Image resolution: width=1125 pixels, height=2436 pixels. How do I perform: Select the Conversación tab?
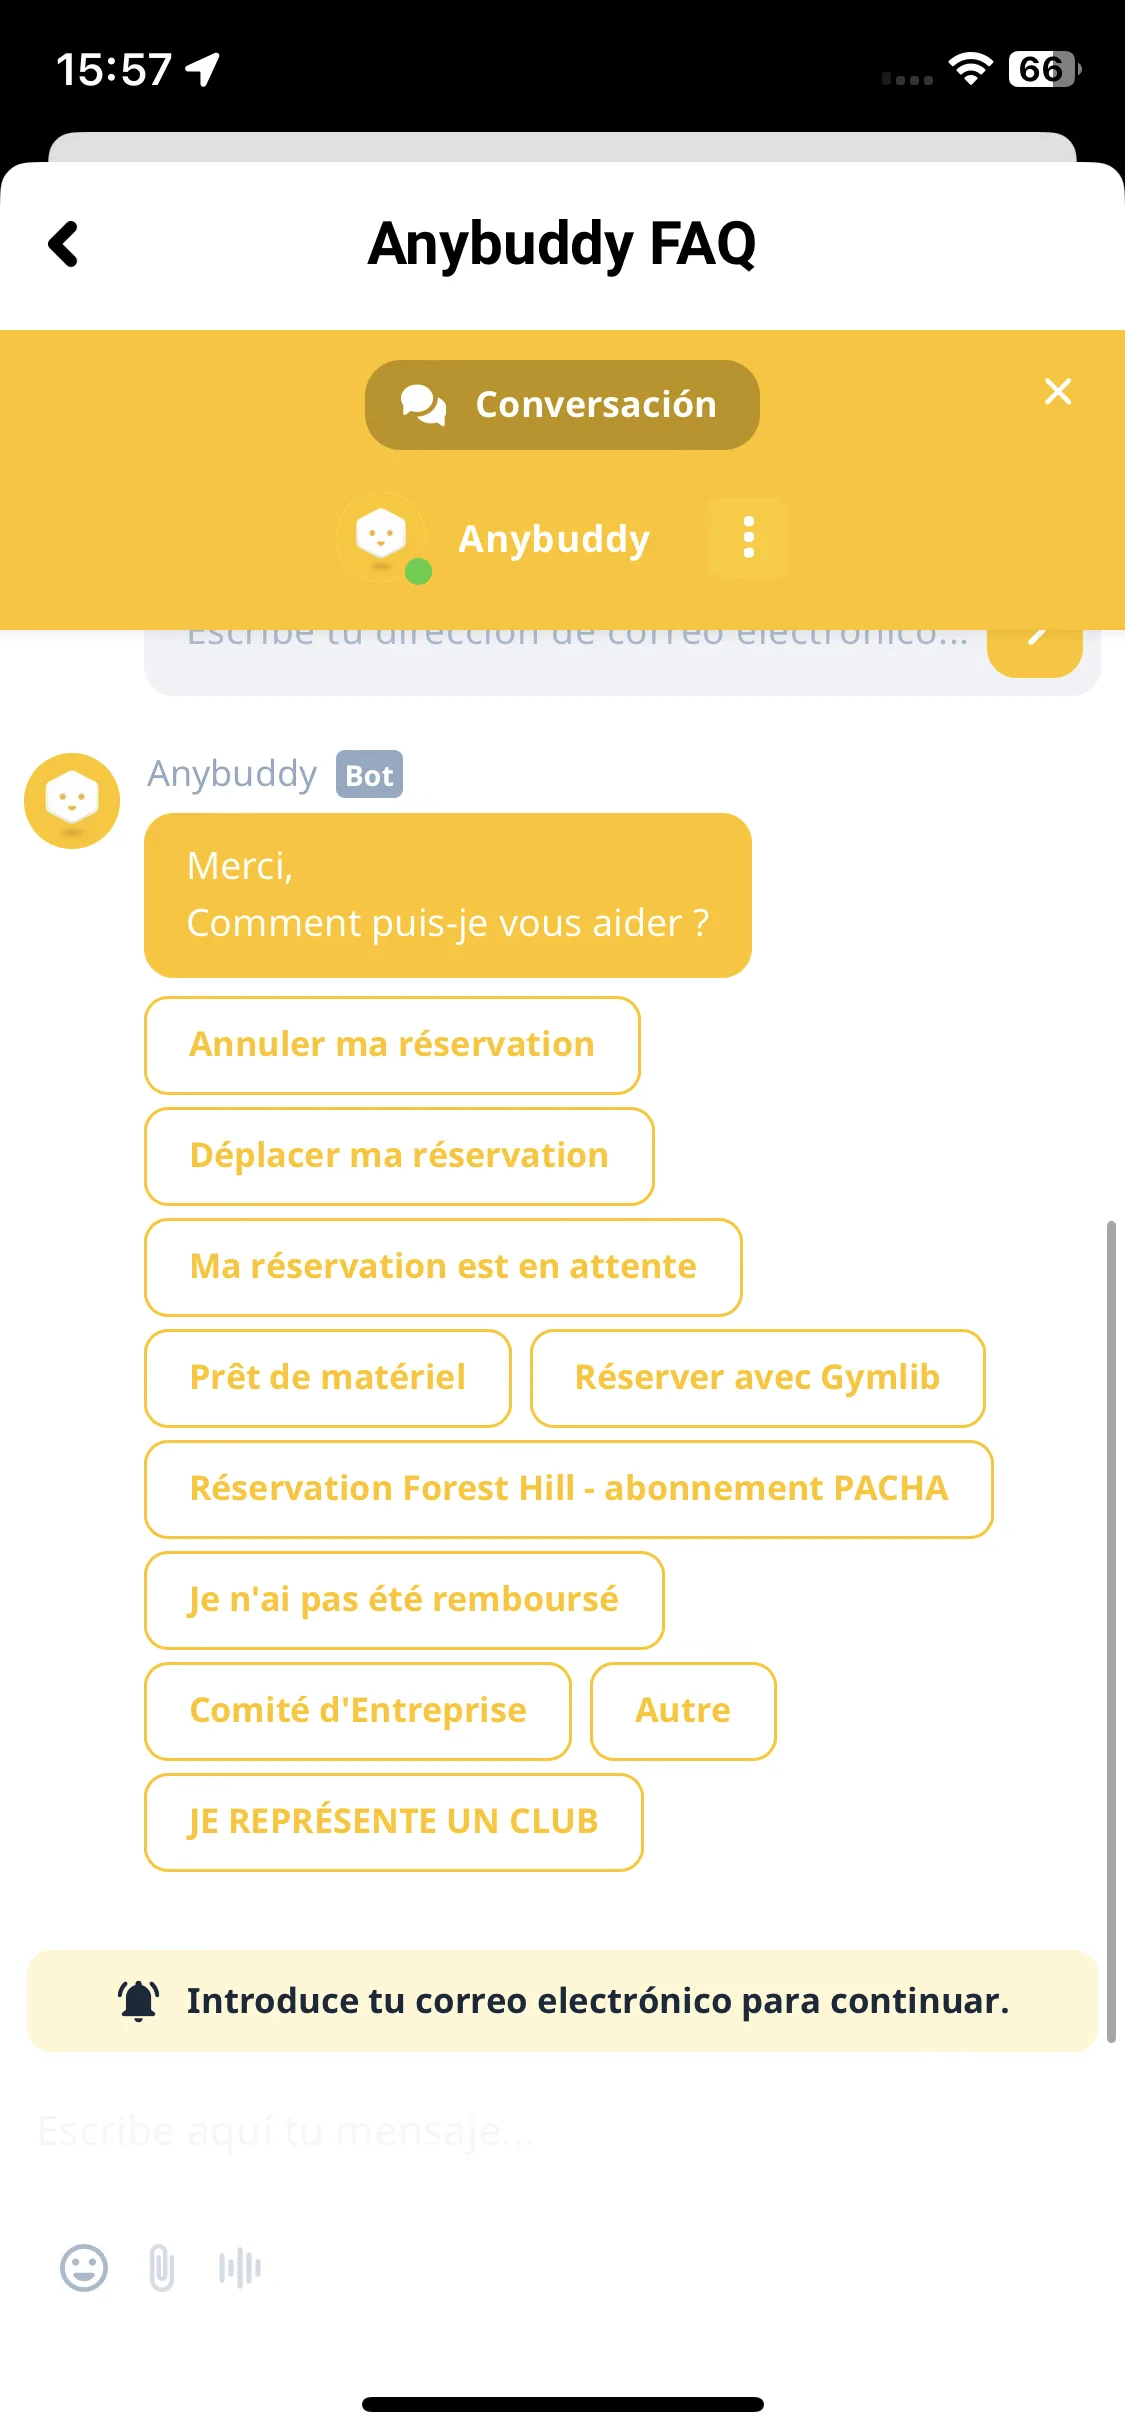[x=562, y=405]
